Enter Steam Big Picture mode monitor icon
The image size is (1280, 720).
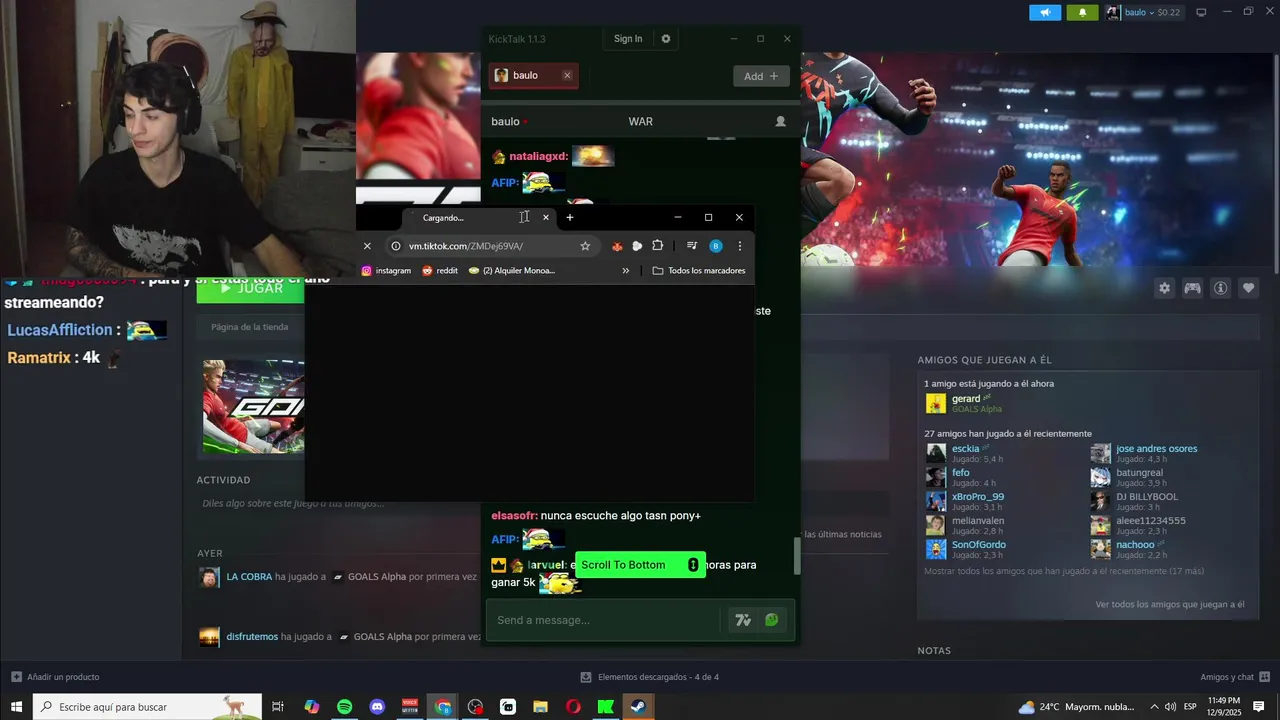pyautogui.click(x=1201, y=13)
